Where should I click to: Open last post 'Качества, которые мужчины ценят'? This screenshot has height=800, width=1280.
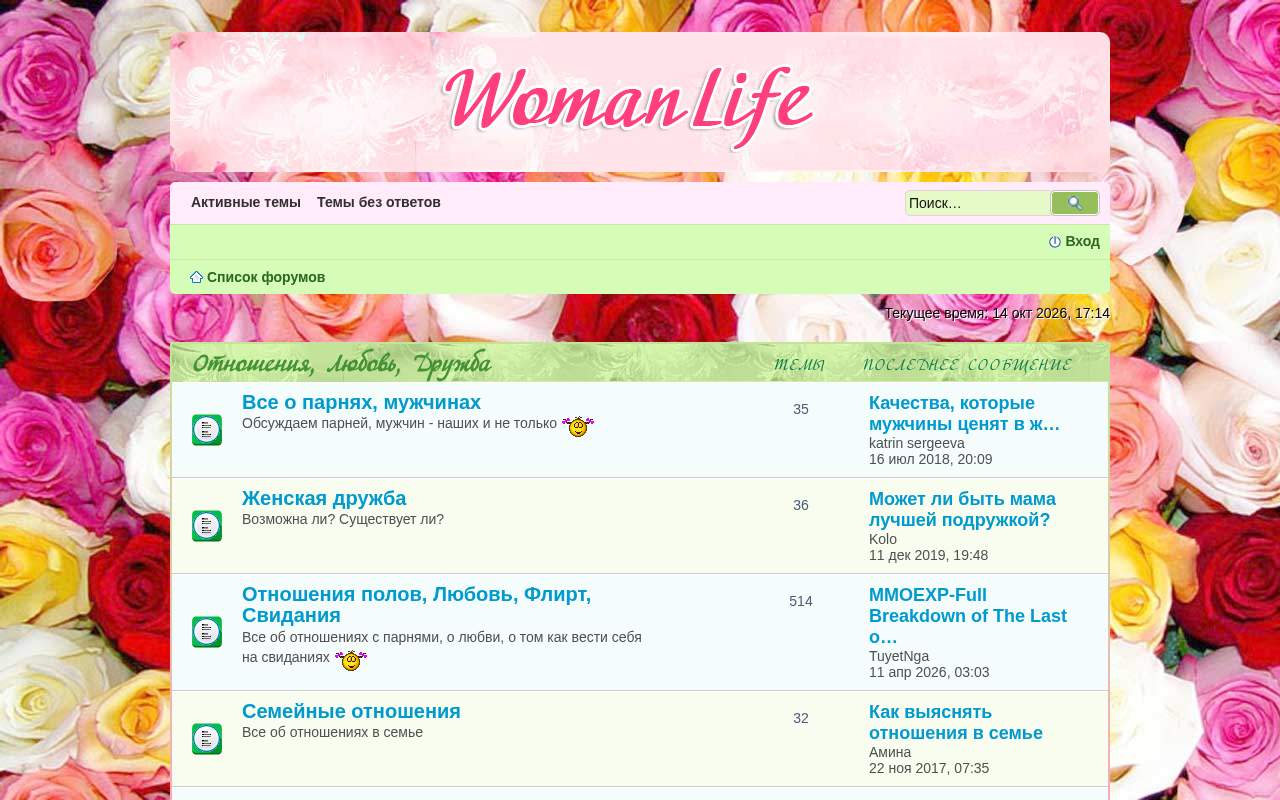click(x=964, y=414)
